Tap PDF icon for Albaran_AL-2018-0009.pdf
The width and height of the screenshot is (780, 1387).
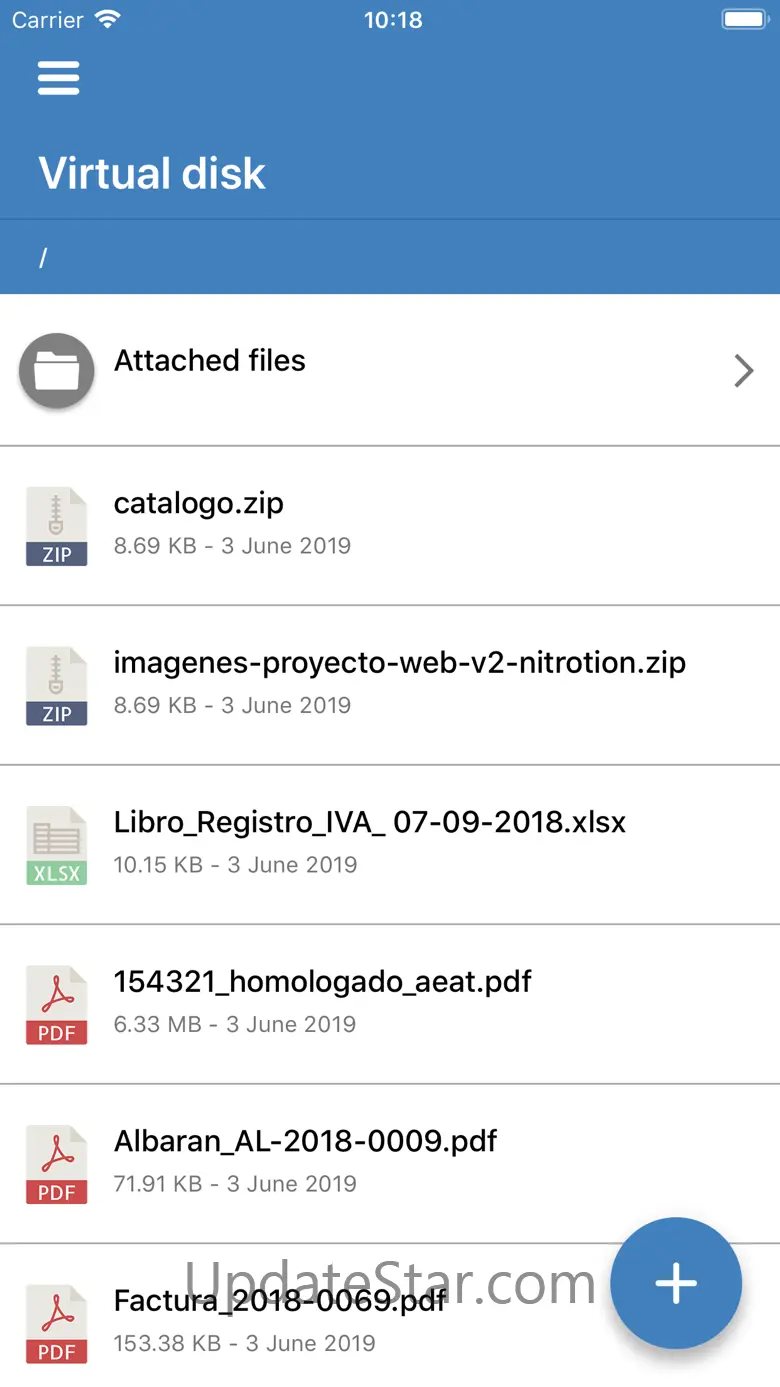[57, 1164]
